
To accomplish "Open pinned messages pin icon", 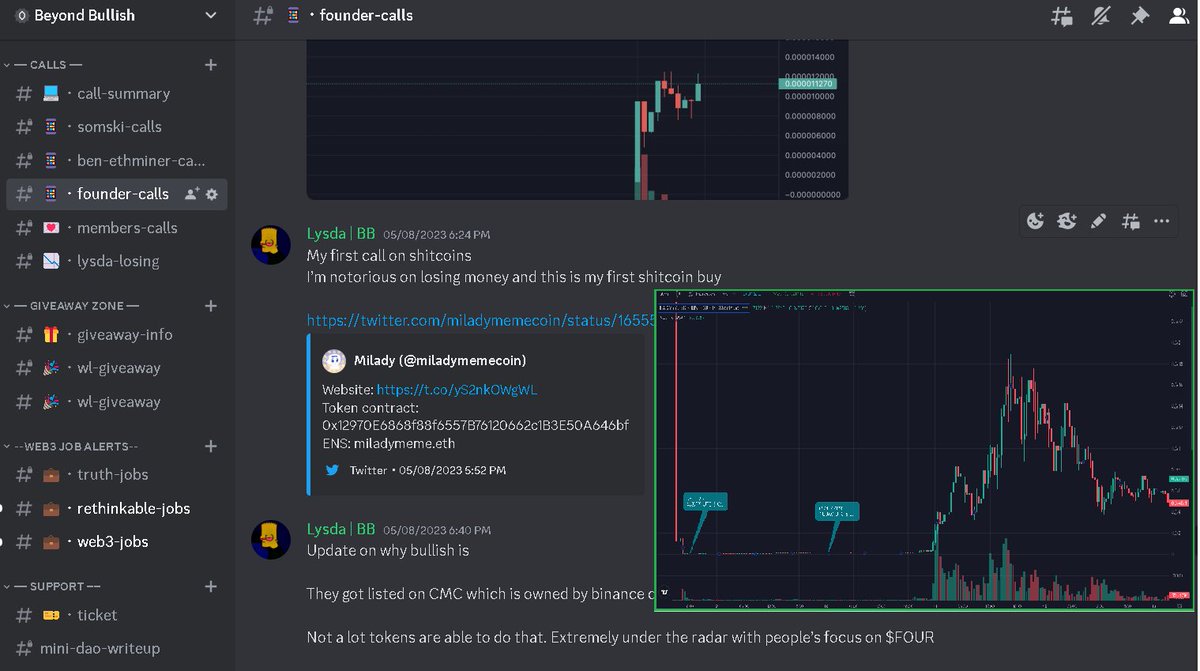I will [1139, 16].
